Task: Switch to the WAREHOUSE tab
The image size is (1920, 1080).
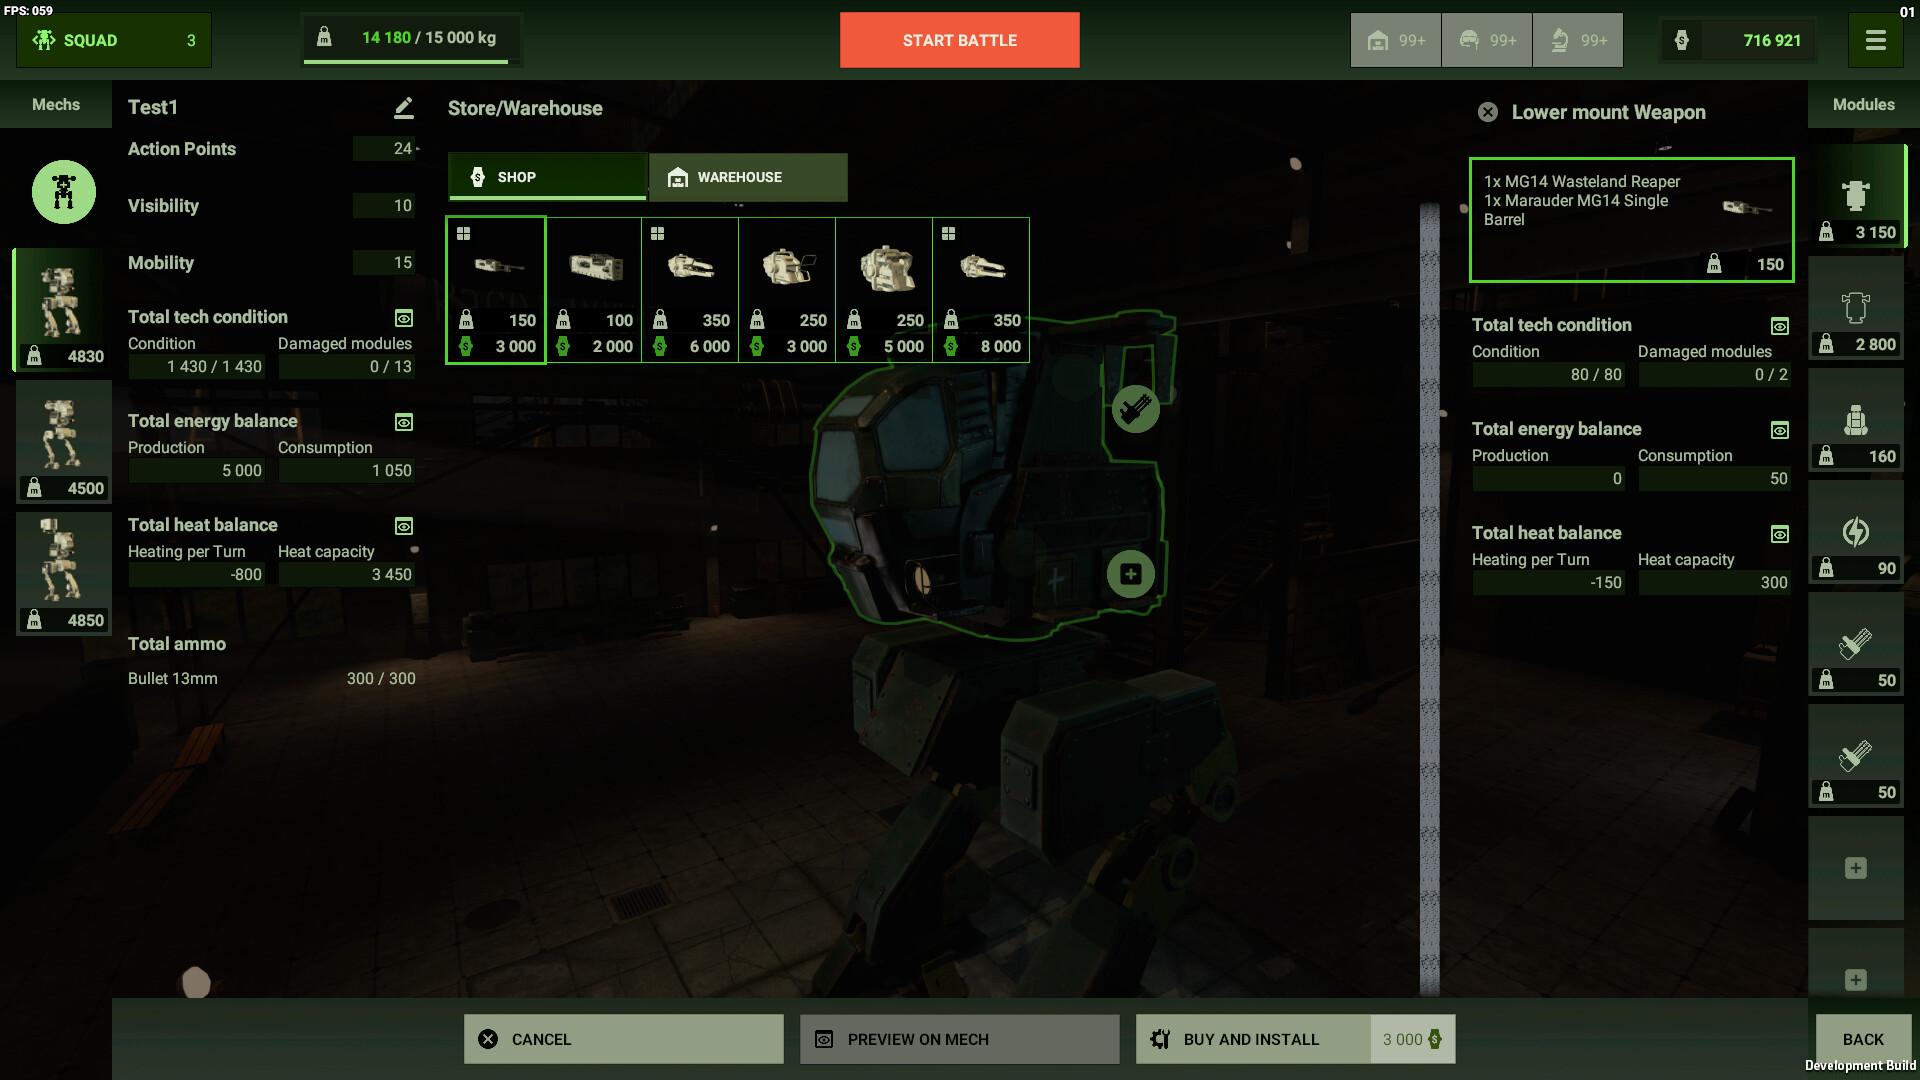Action: tap(747, 177)
